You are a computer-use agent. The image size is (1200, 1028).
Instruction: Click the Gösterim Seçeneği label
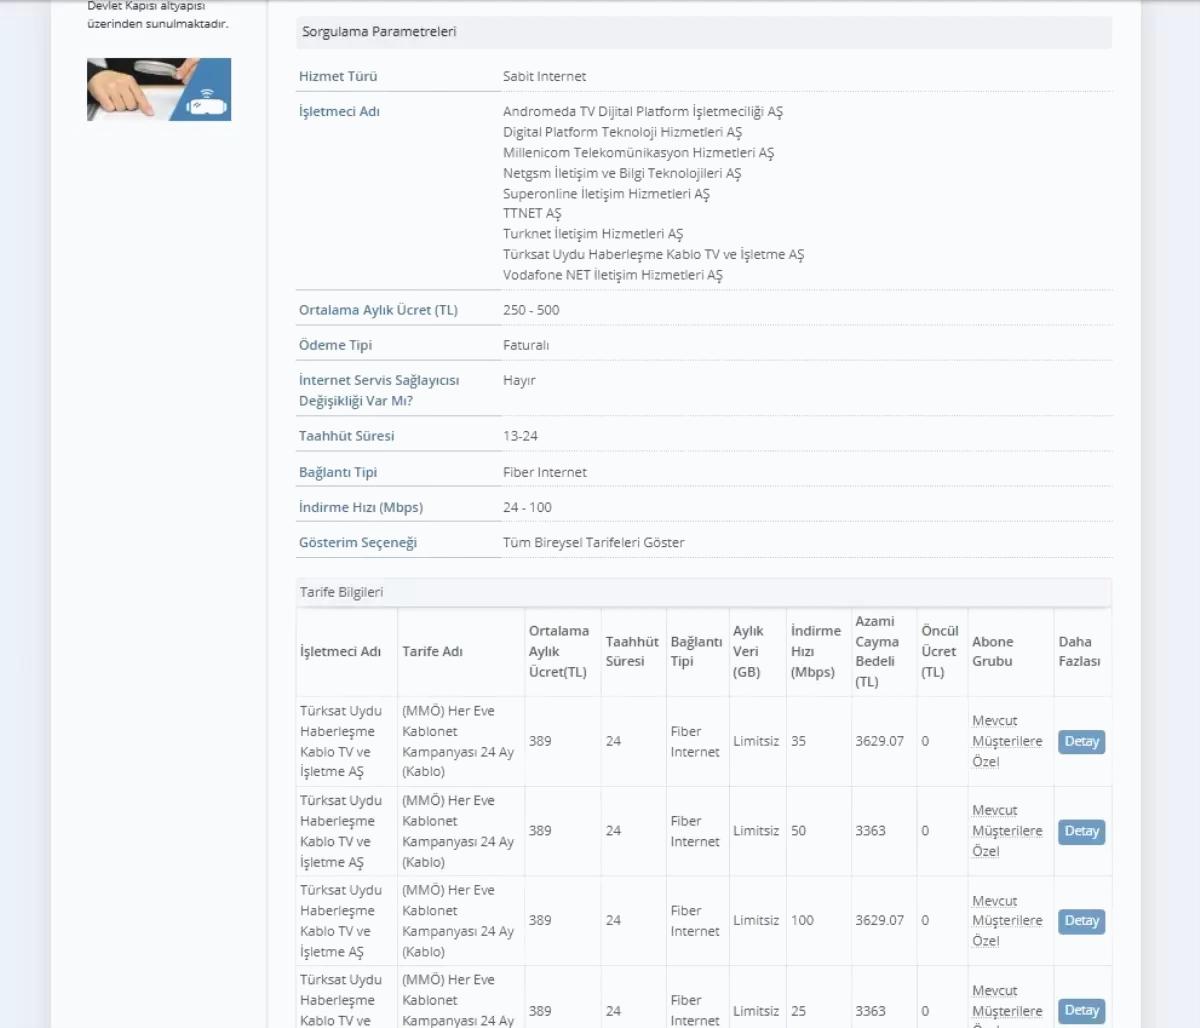coord(358,542)
